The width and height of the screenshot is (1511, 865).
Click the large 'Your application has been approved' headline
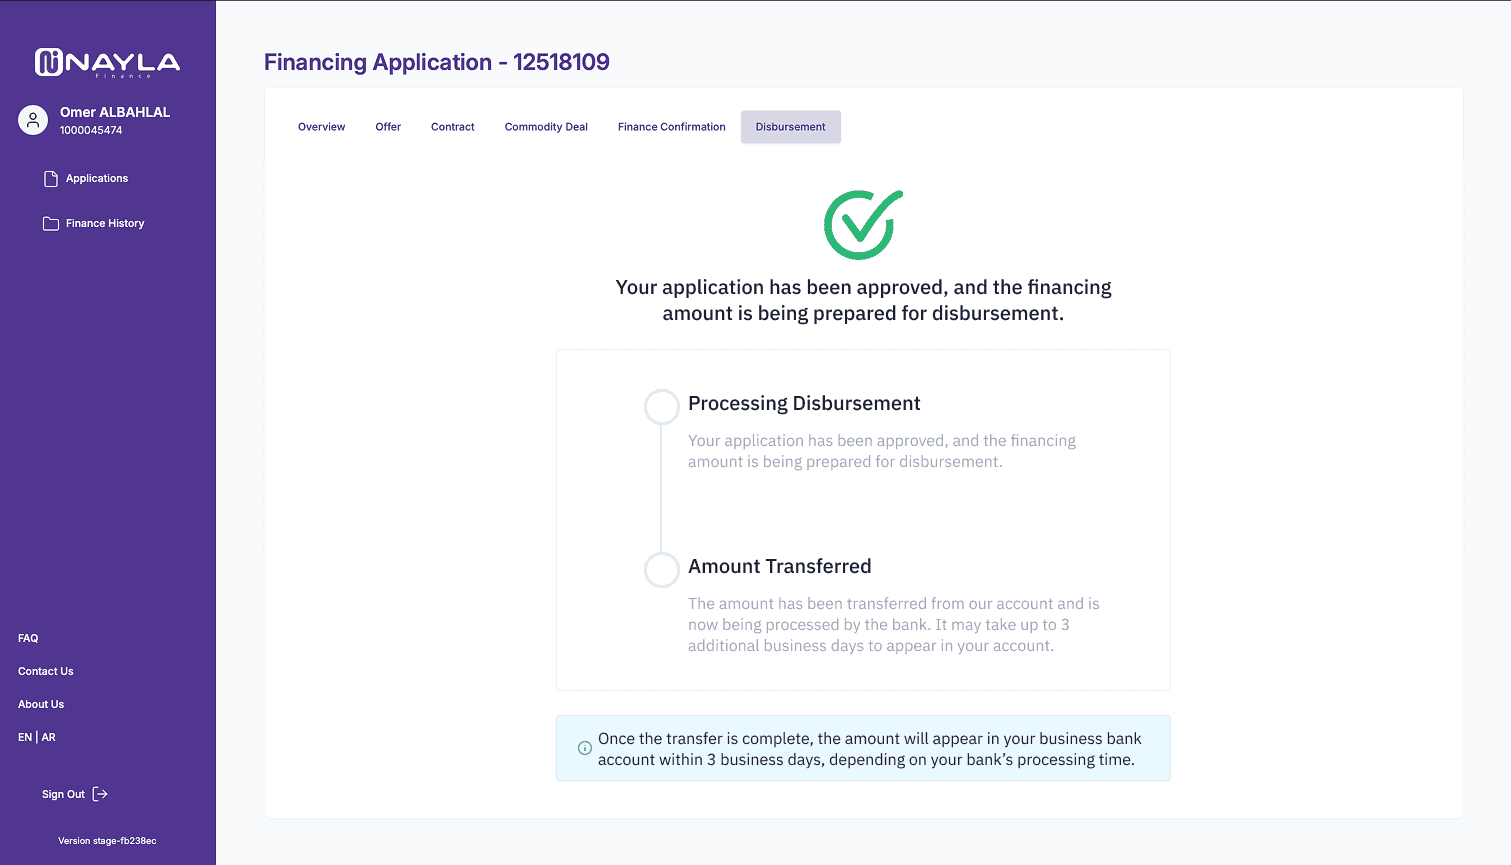click(863, 300)
